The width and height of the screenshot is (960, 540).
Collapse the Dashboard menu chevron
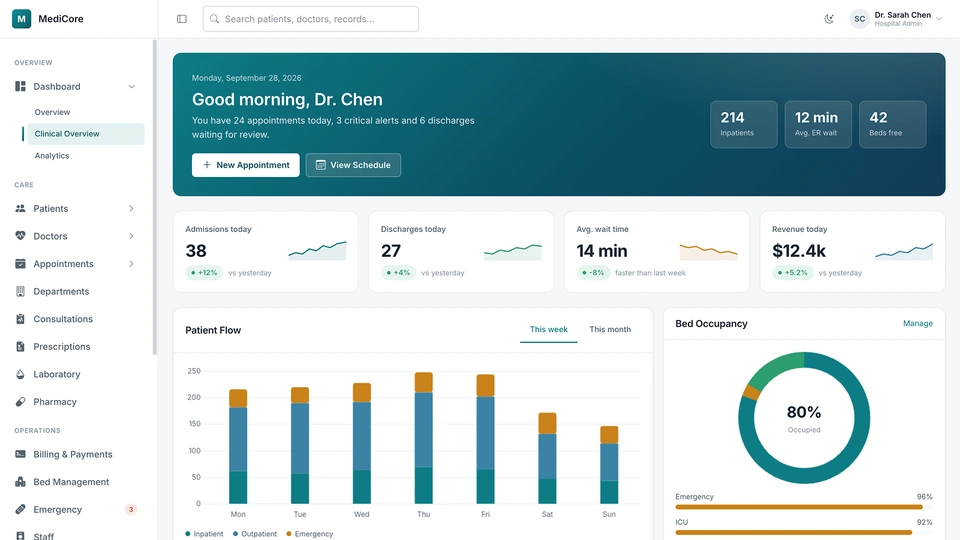132,86
